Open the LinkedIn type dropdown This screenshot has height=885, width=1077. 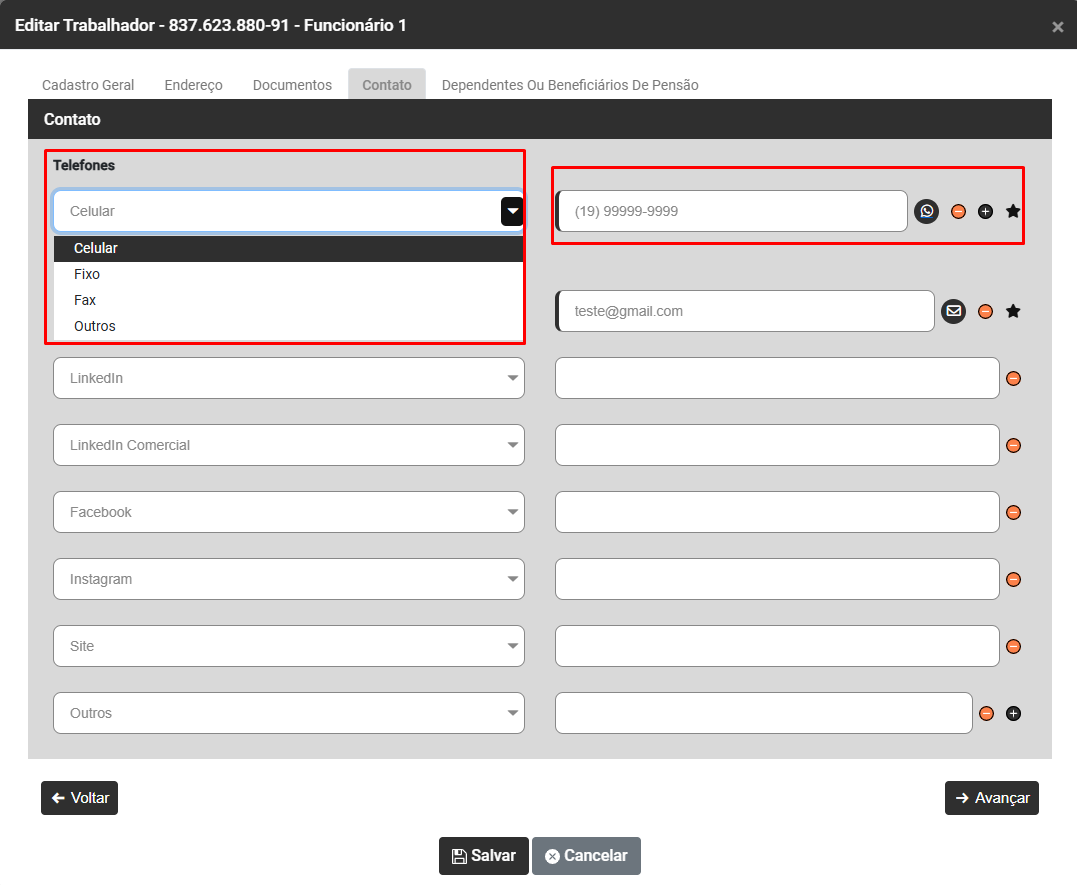[x=288, y=378]
